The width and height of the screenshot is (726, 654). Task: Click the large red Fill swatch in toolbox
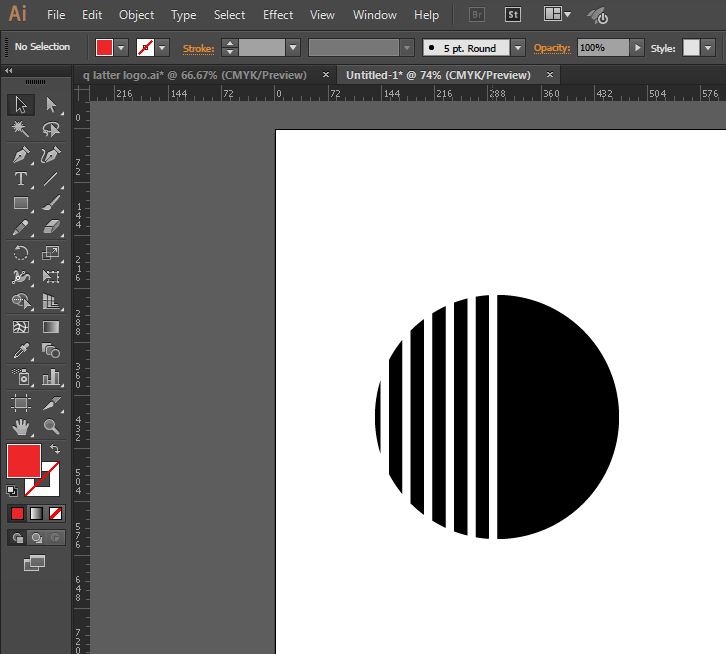[24, 461]
